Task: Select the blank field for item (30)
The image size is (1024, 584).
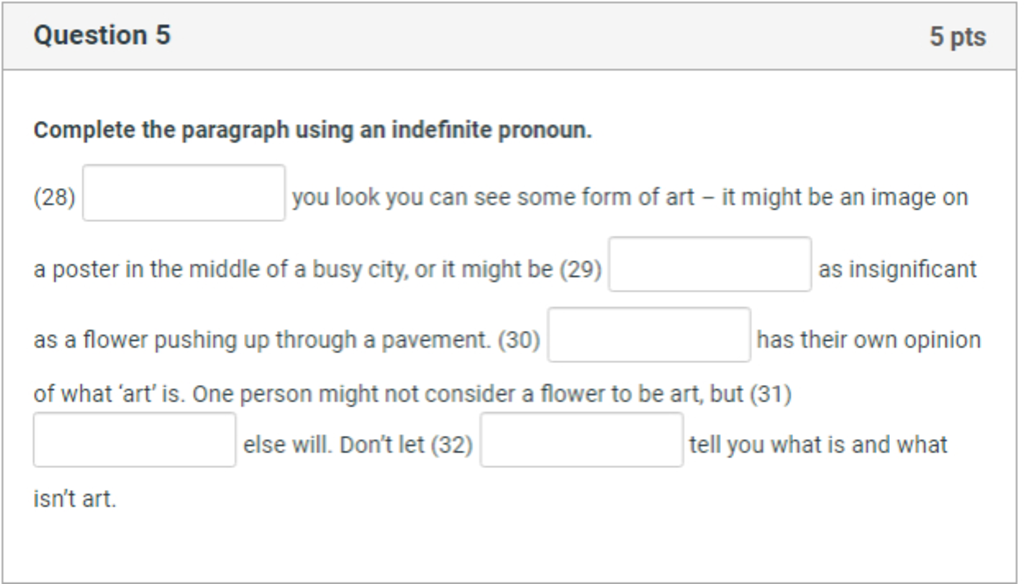Action: point(649,334)
